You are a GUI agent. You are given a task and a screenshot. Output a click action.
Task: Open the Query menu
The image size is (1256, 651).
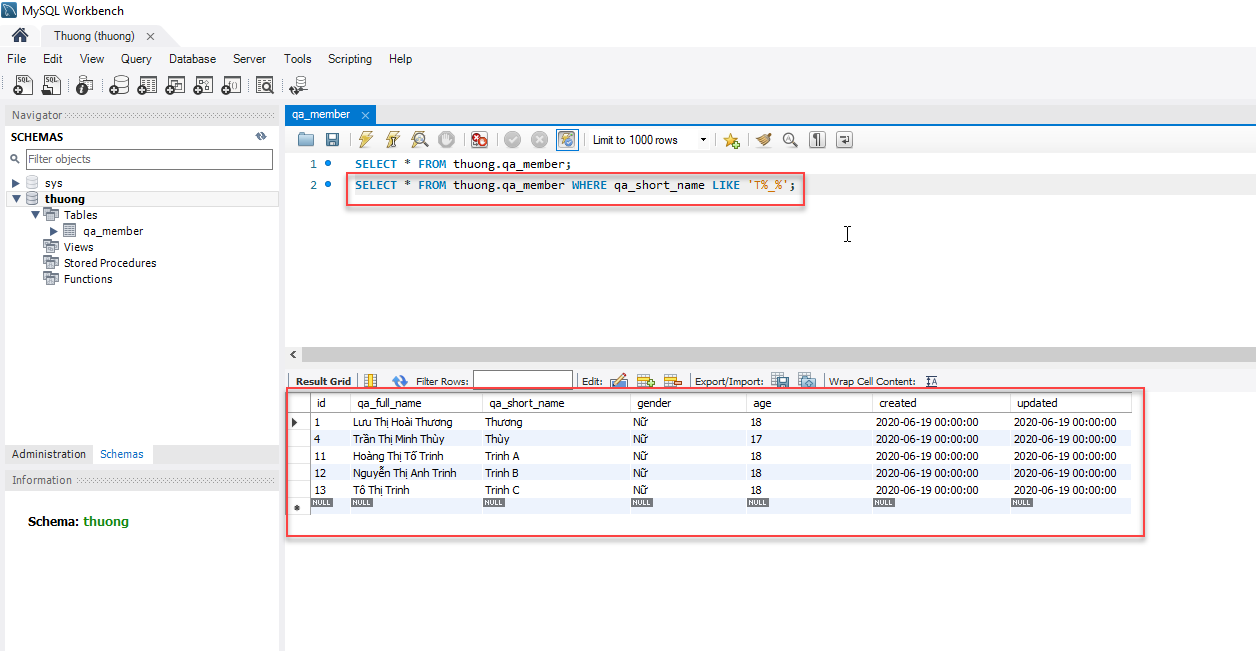[136, 59]
